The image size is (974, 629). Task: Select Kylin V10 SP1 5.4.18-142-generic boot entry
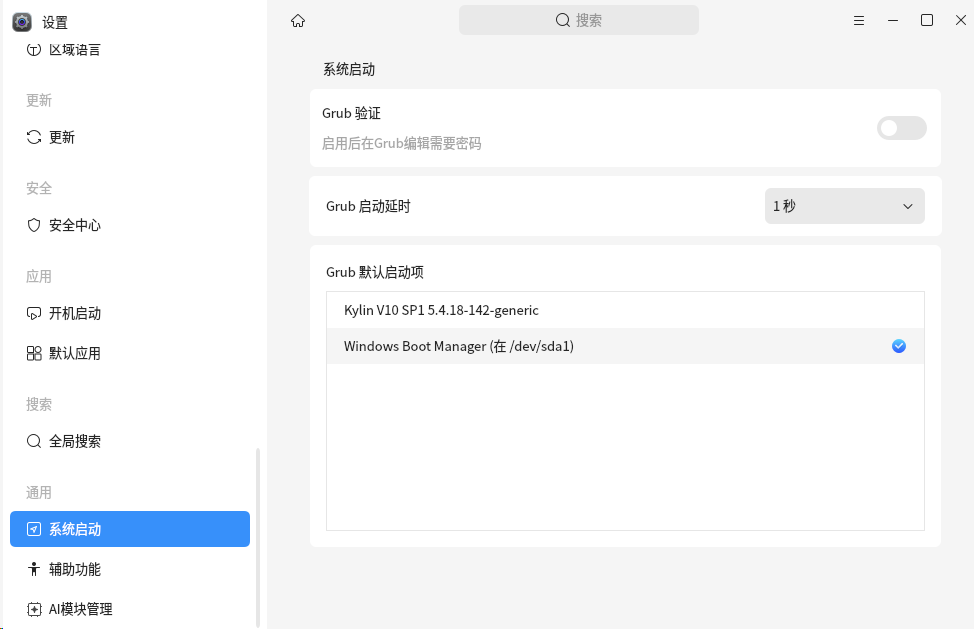point(625,310)
